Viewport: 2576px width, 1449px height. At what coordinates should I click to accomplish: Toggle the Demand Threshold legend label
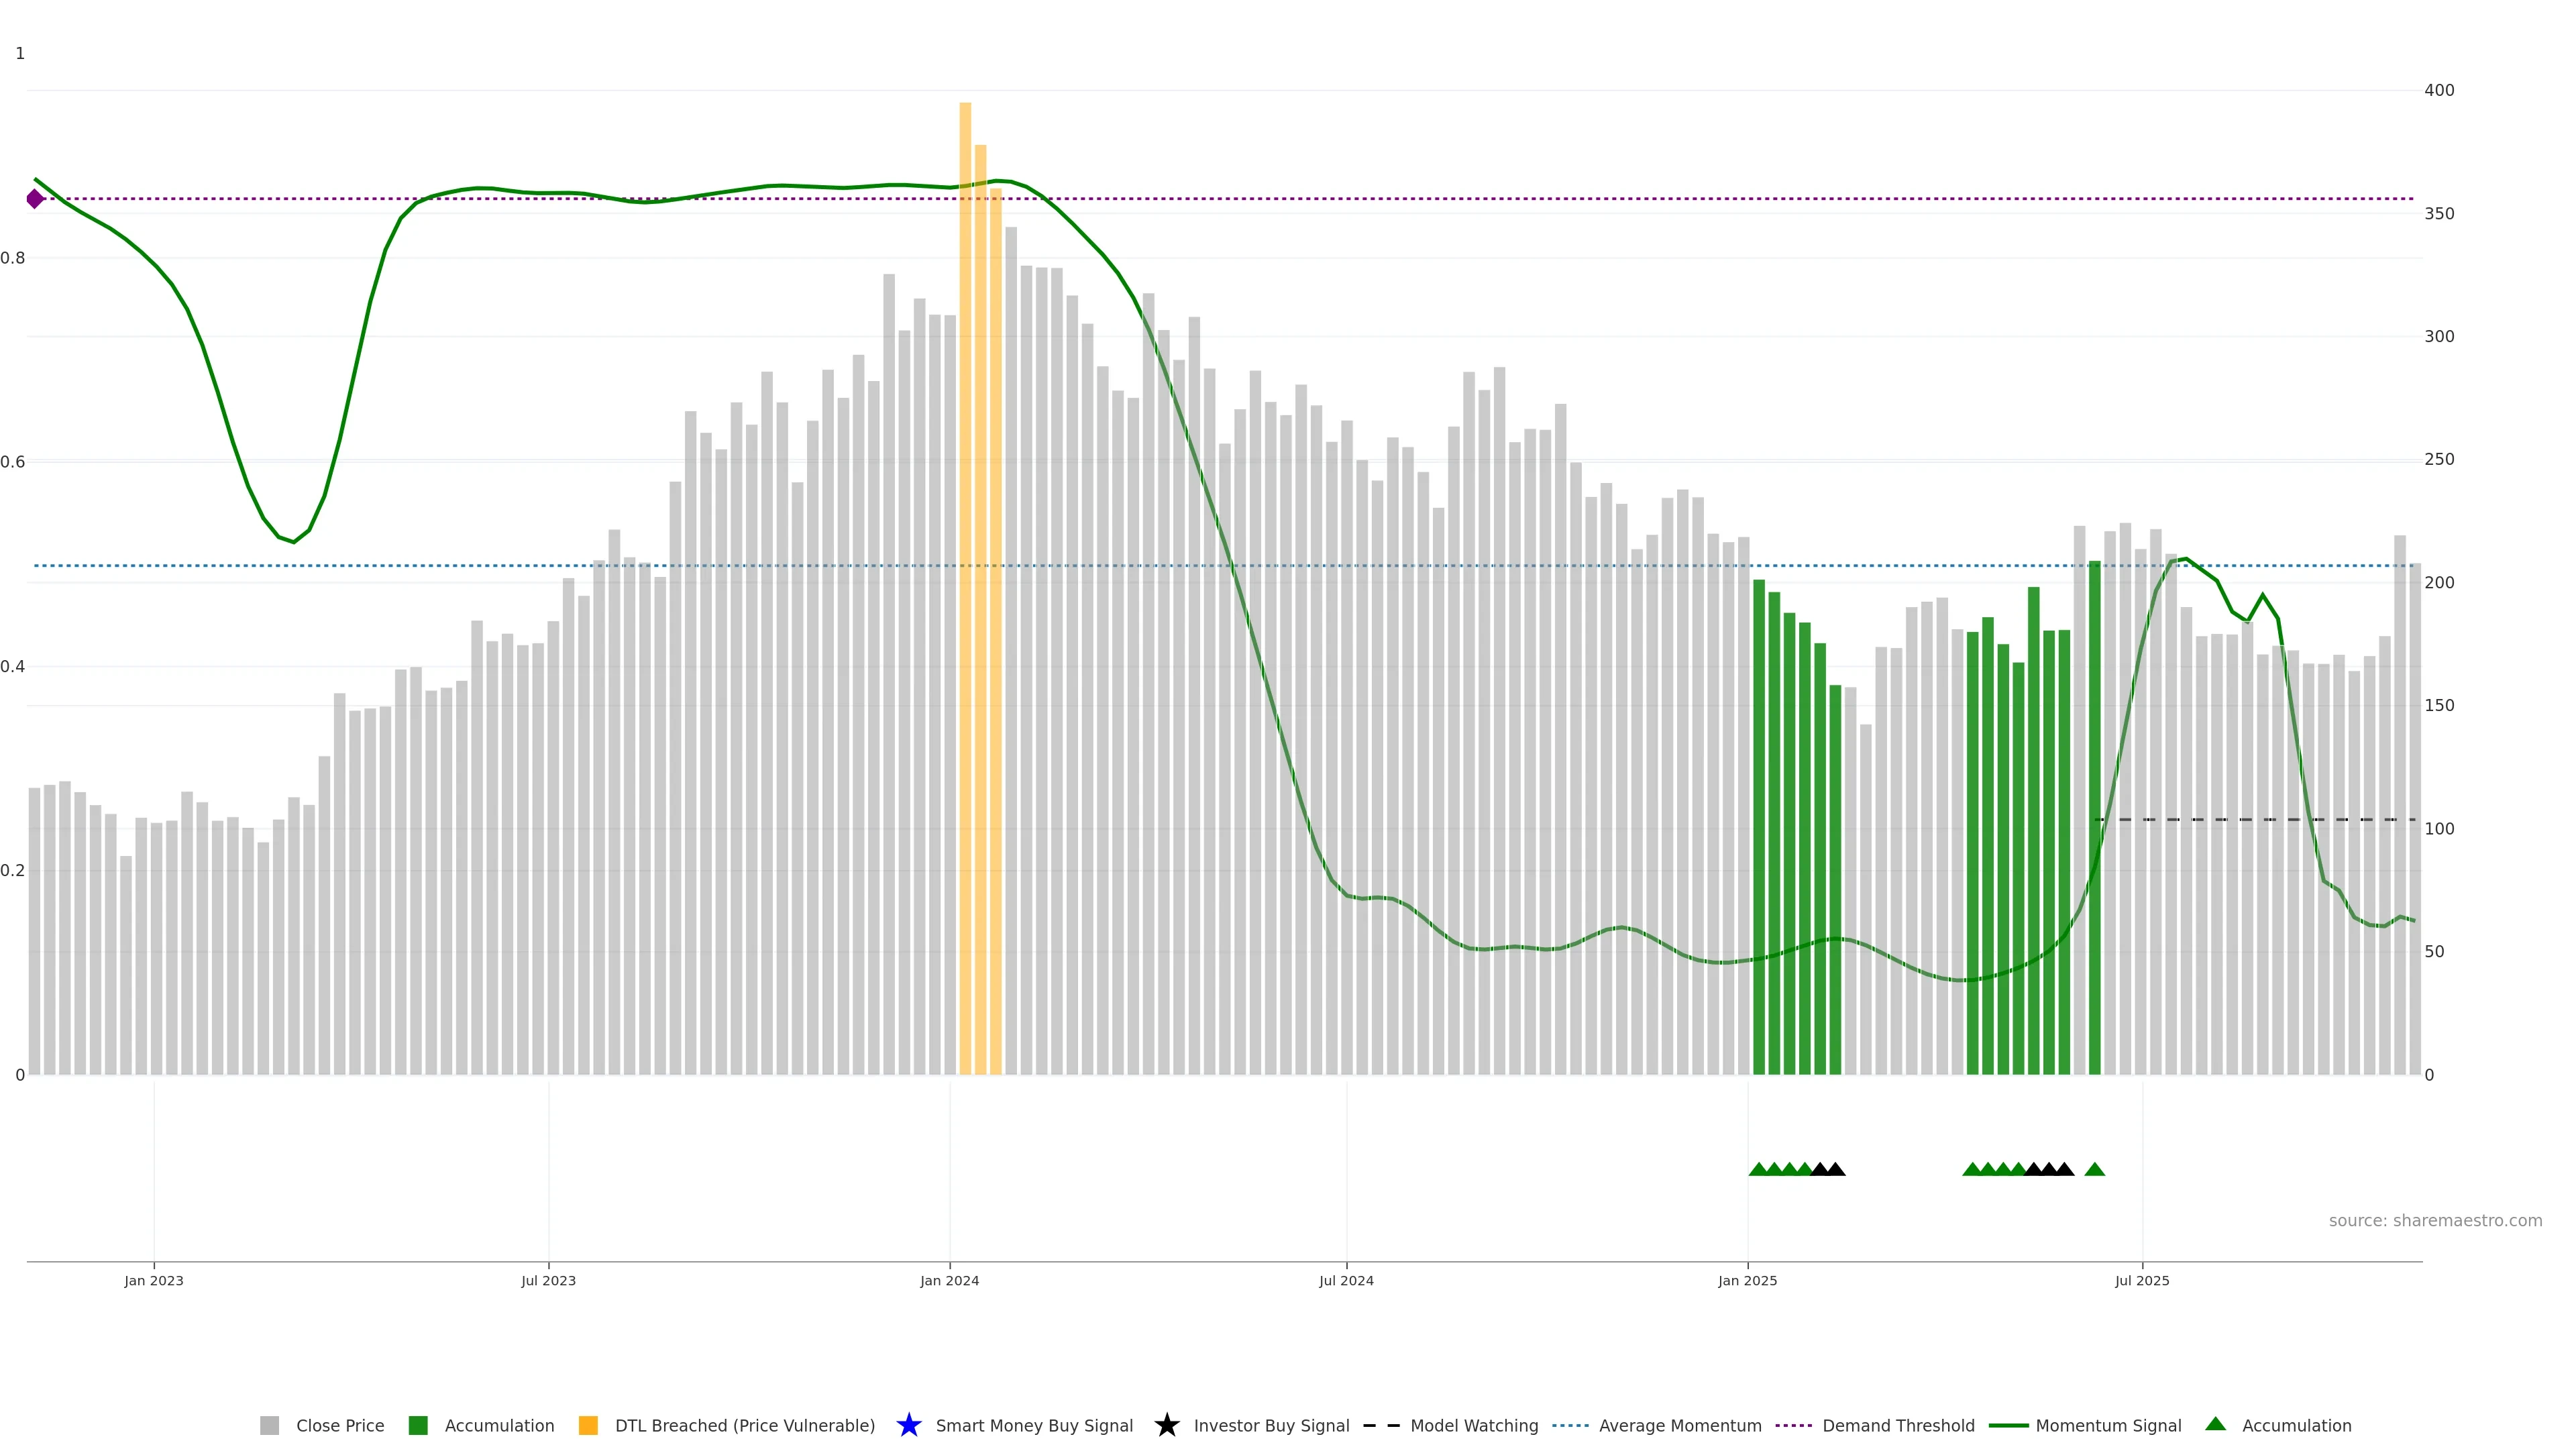pyautogui.click(x=1898, y=1425)
